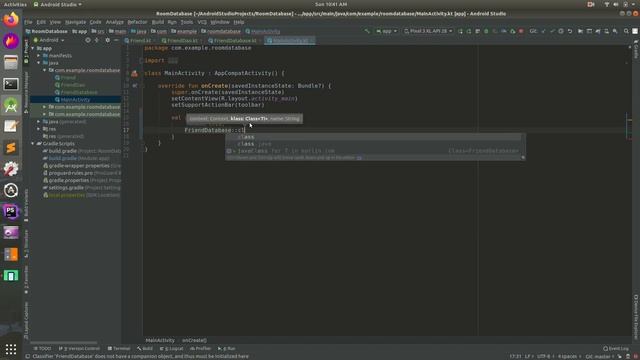Image resolution: width=640 pixels, height=360 pixels.
Task: Open Device File Explorer side panel
Action: 636,316
